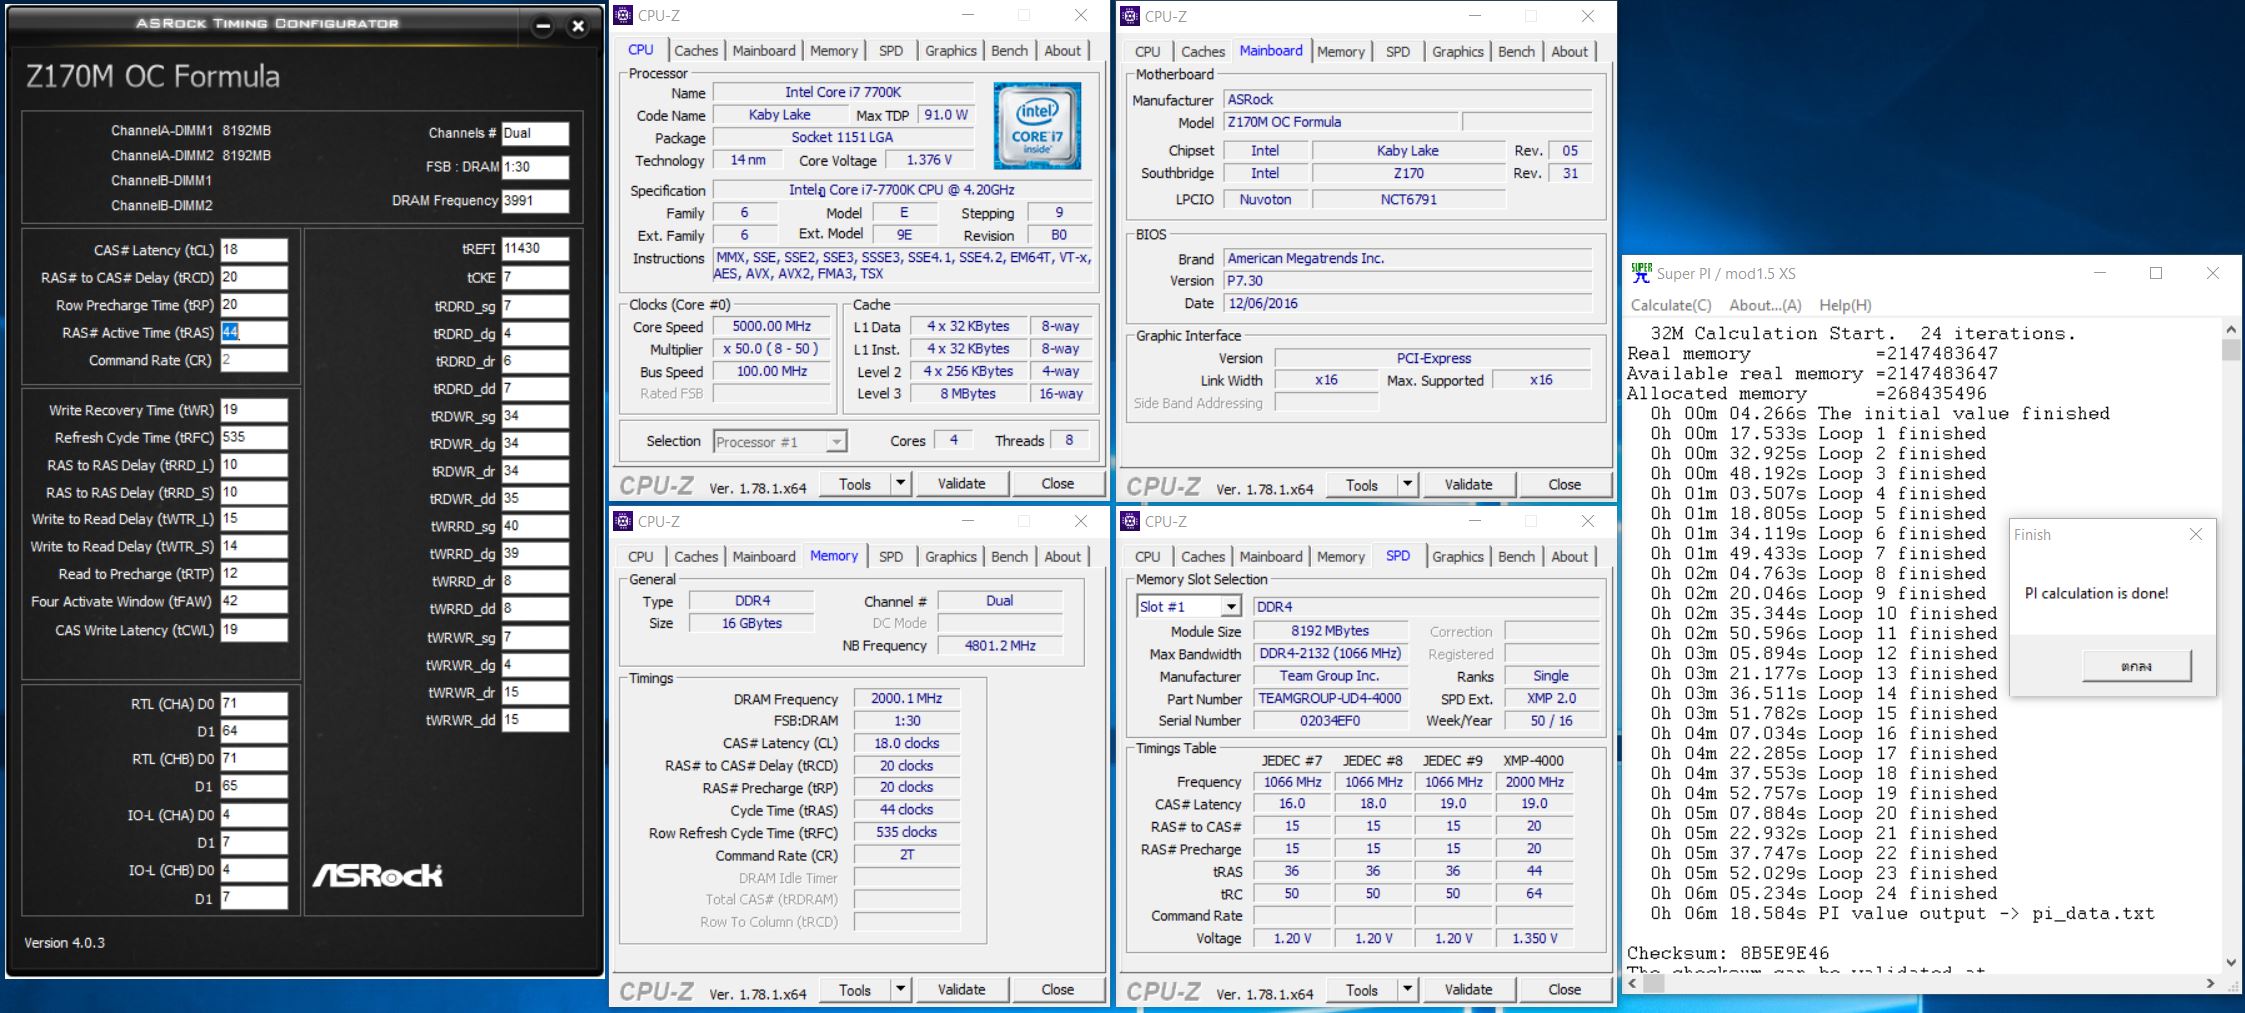This screenshot has height=1013, width=2245.
Task: Minimize the ASRock Timing Configurator window
Action: click(x=542, y=27)
